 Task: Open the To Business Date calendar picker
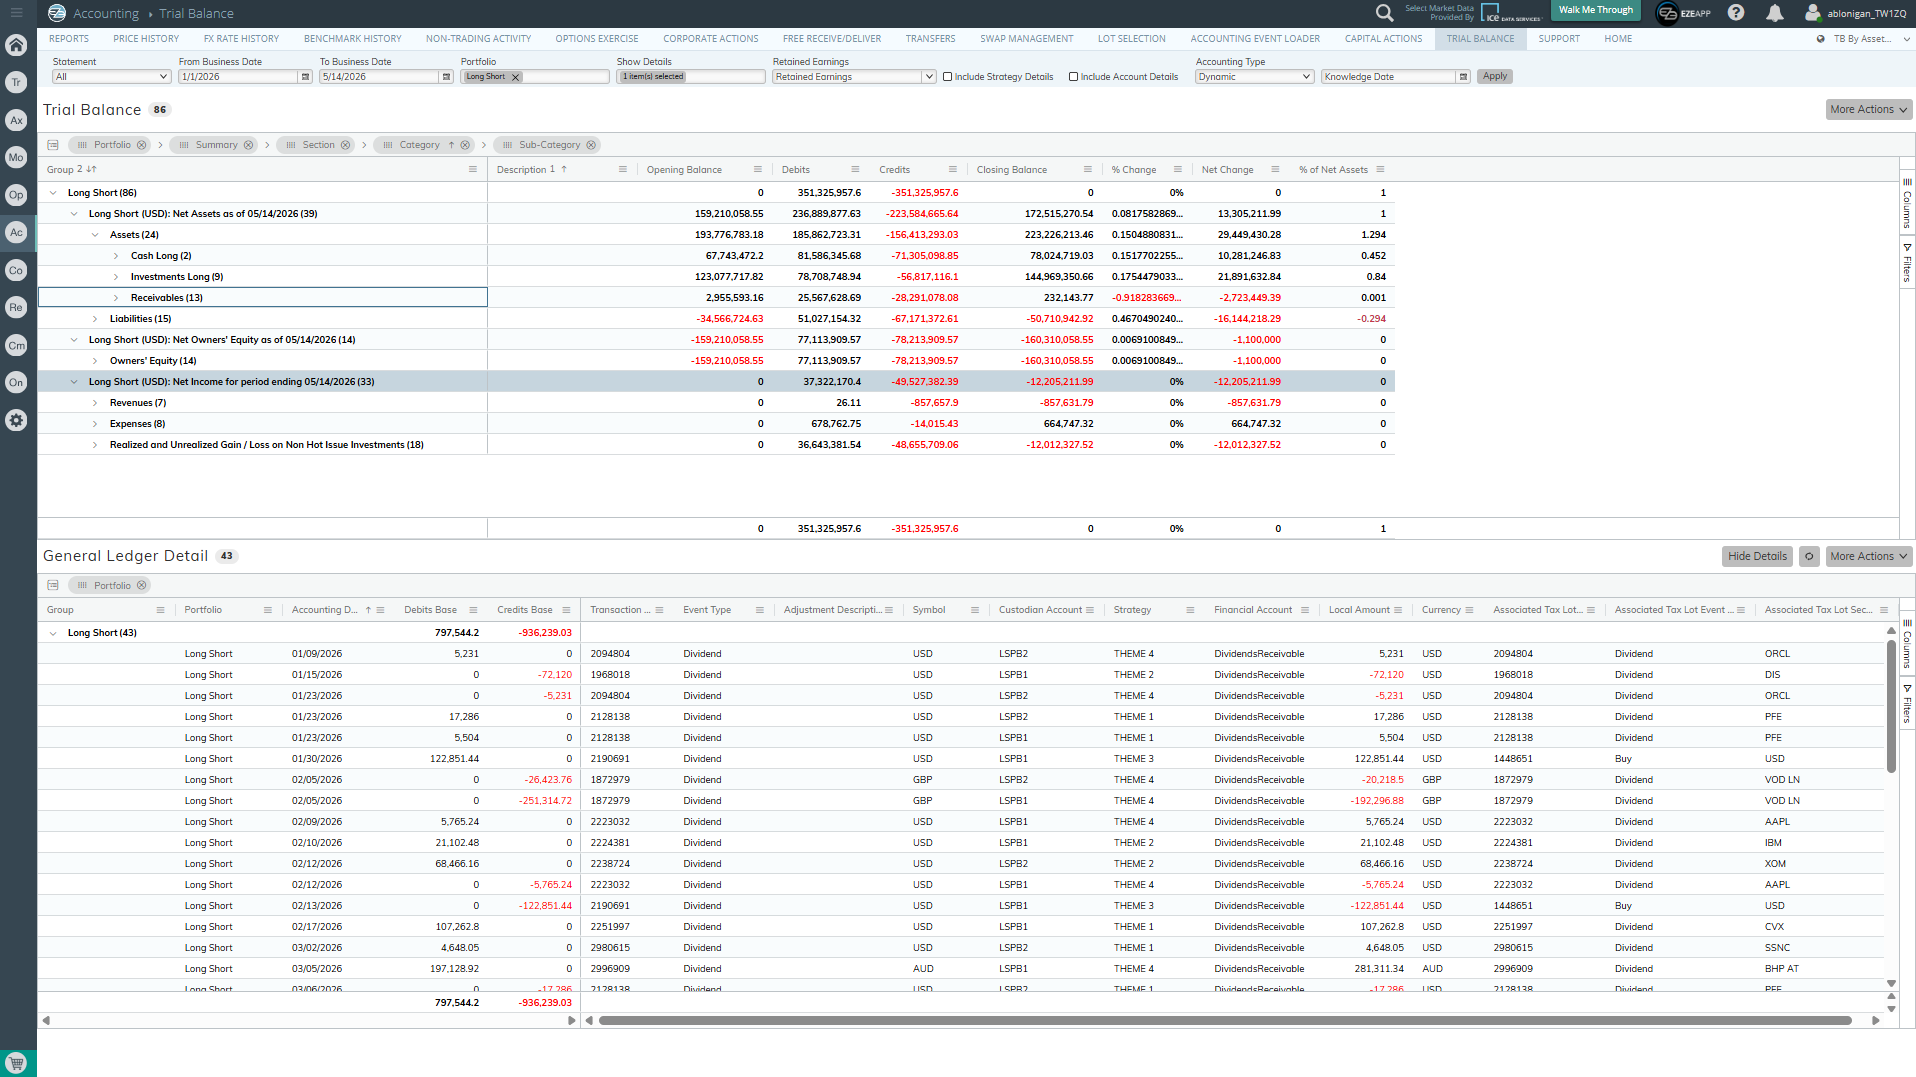tap(446, 77)
